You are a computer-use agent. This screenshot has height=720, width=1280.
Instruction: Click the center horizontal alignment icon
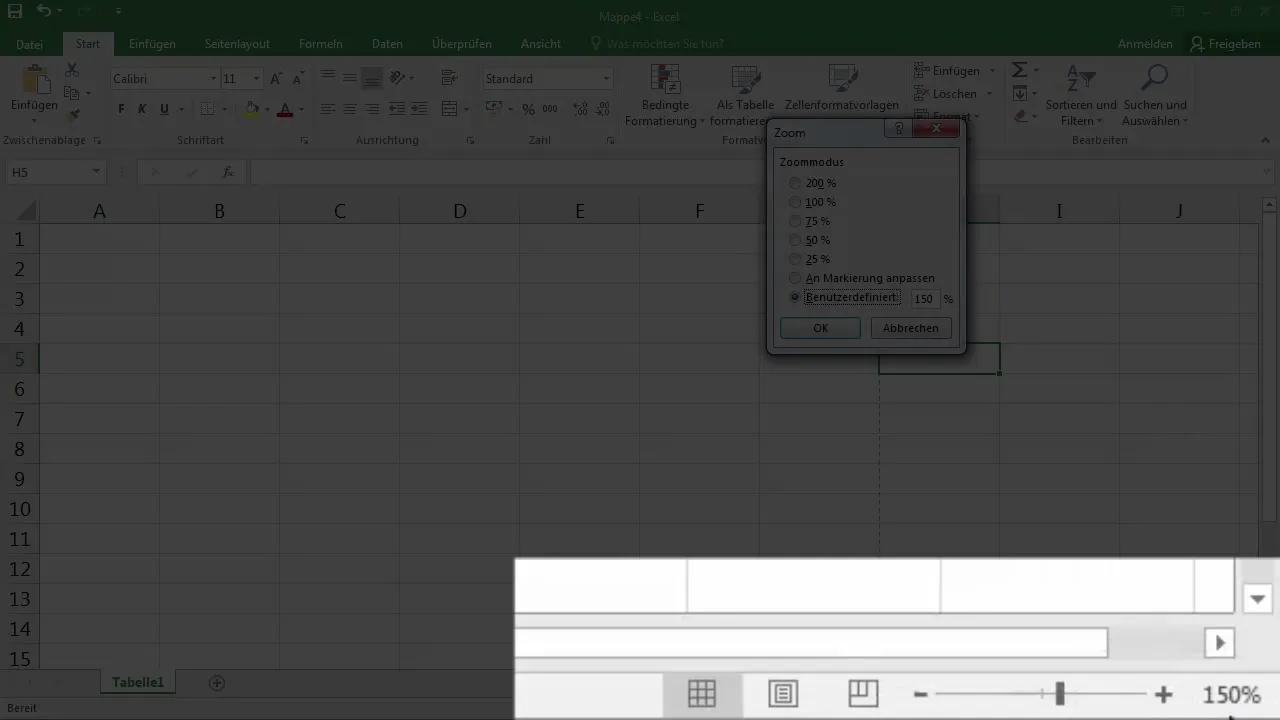pyautogui.click(x=350, y=109)
